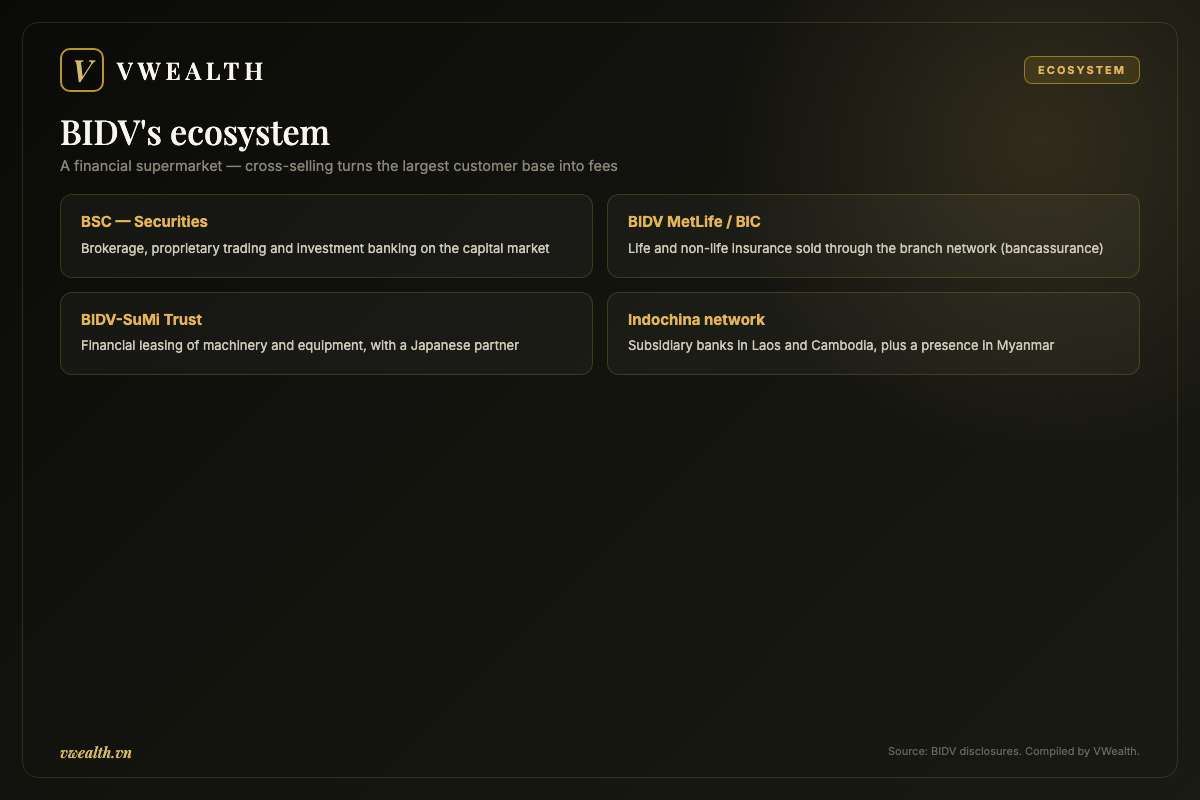1200x800 pixels.
Task: Click the "BIDV's ecosystem" heading
Action: 195,132
